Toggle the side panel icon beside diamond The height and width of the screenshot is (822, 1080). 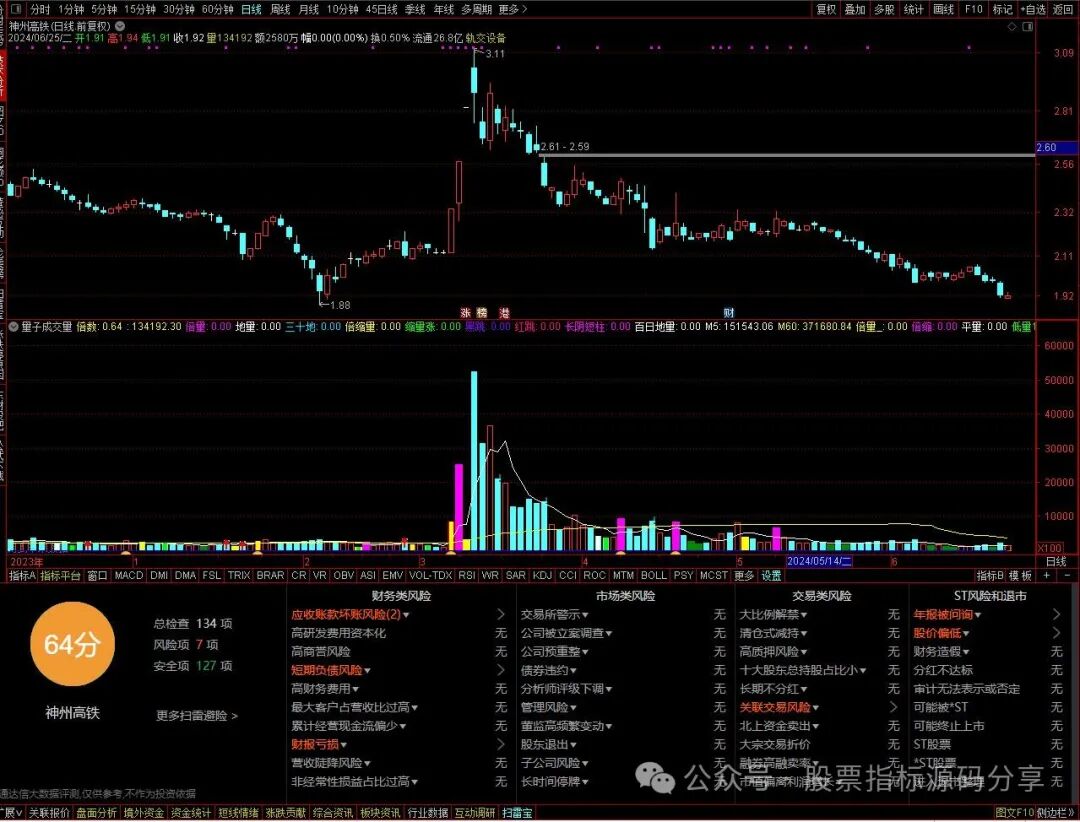tap(1028, 26)
